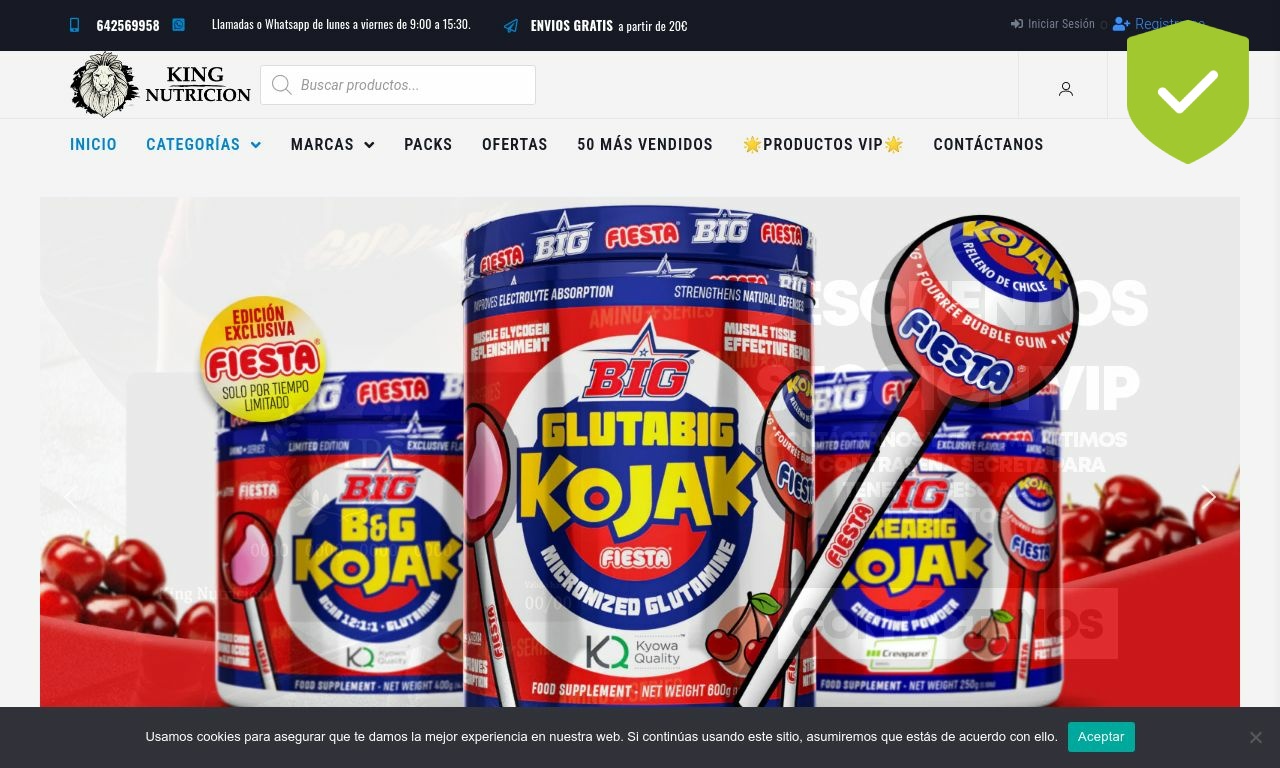Open the OFERTAS menu item
The height and width of the screenshot is (768, 1280).
tap(515, 144)
